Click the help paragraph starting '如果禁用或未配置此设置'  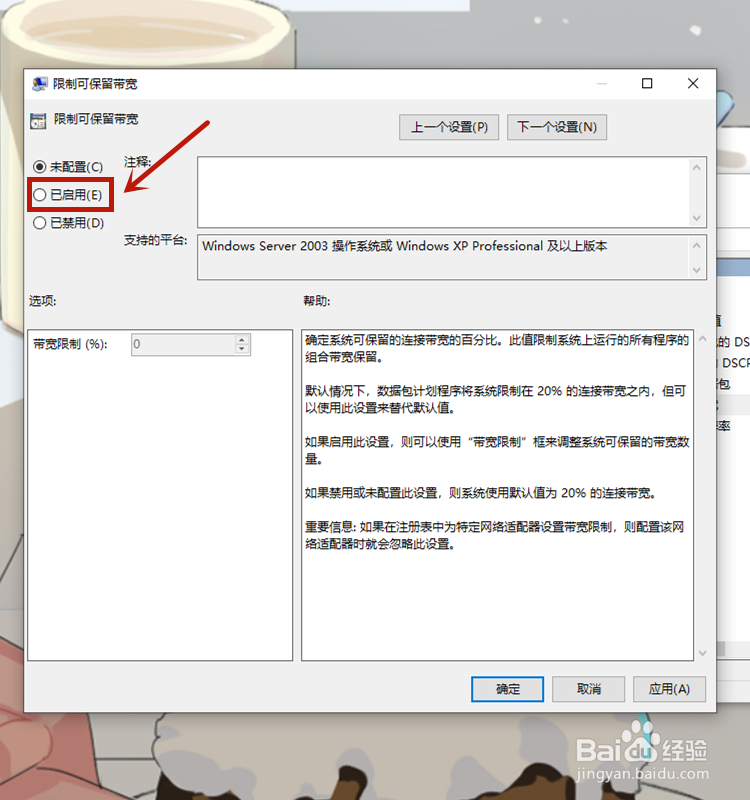pyautogui.click(x=480, y=493)
